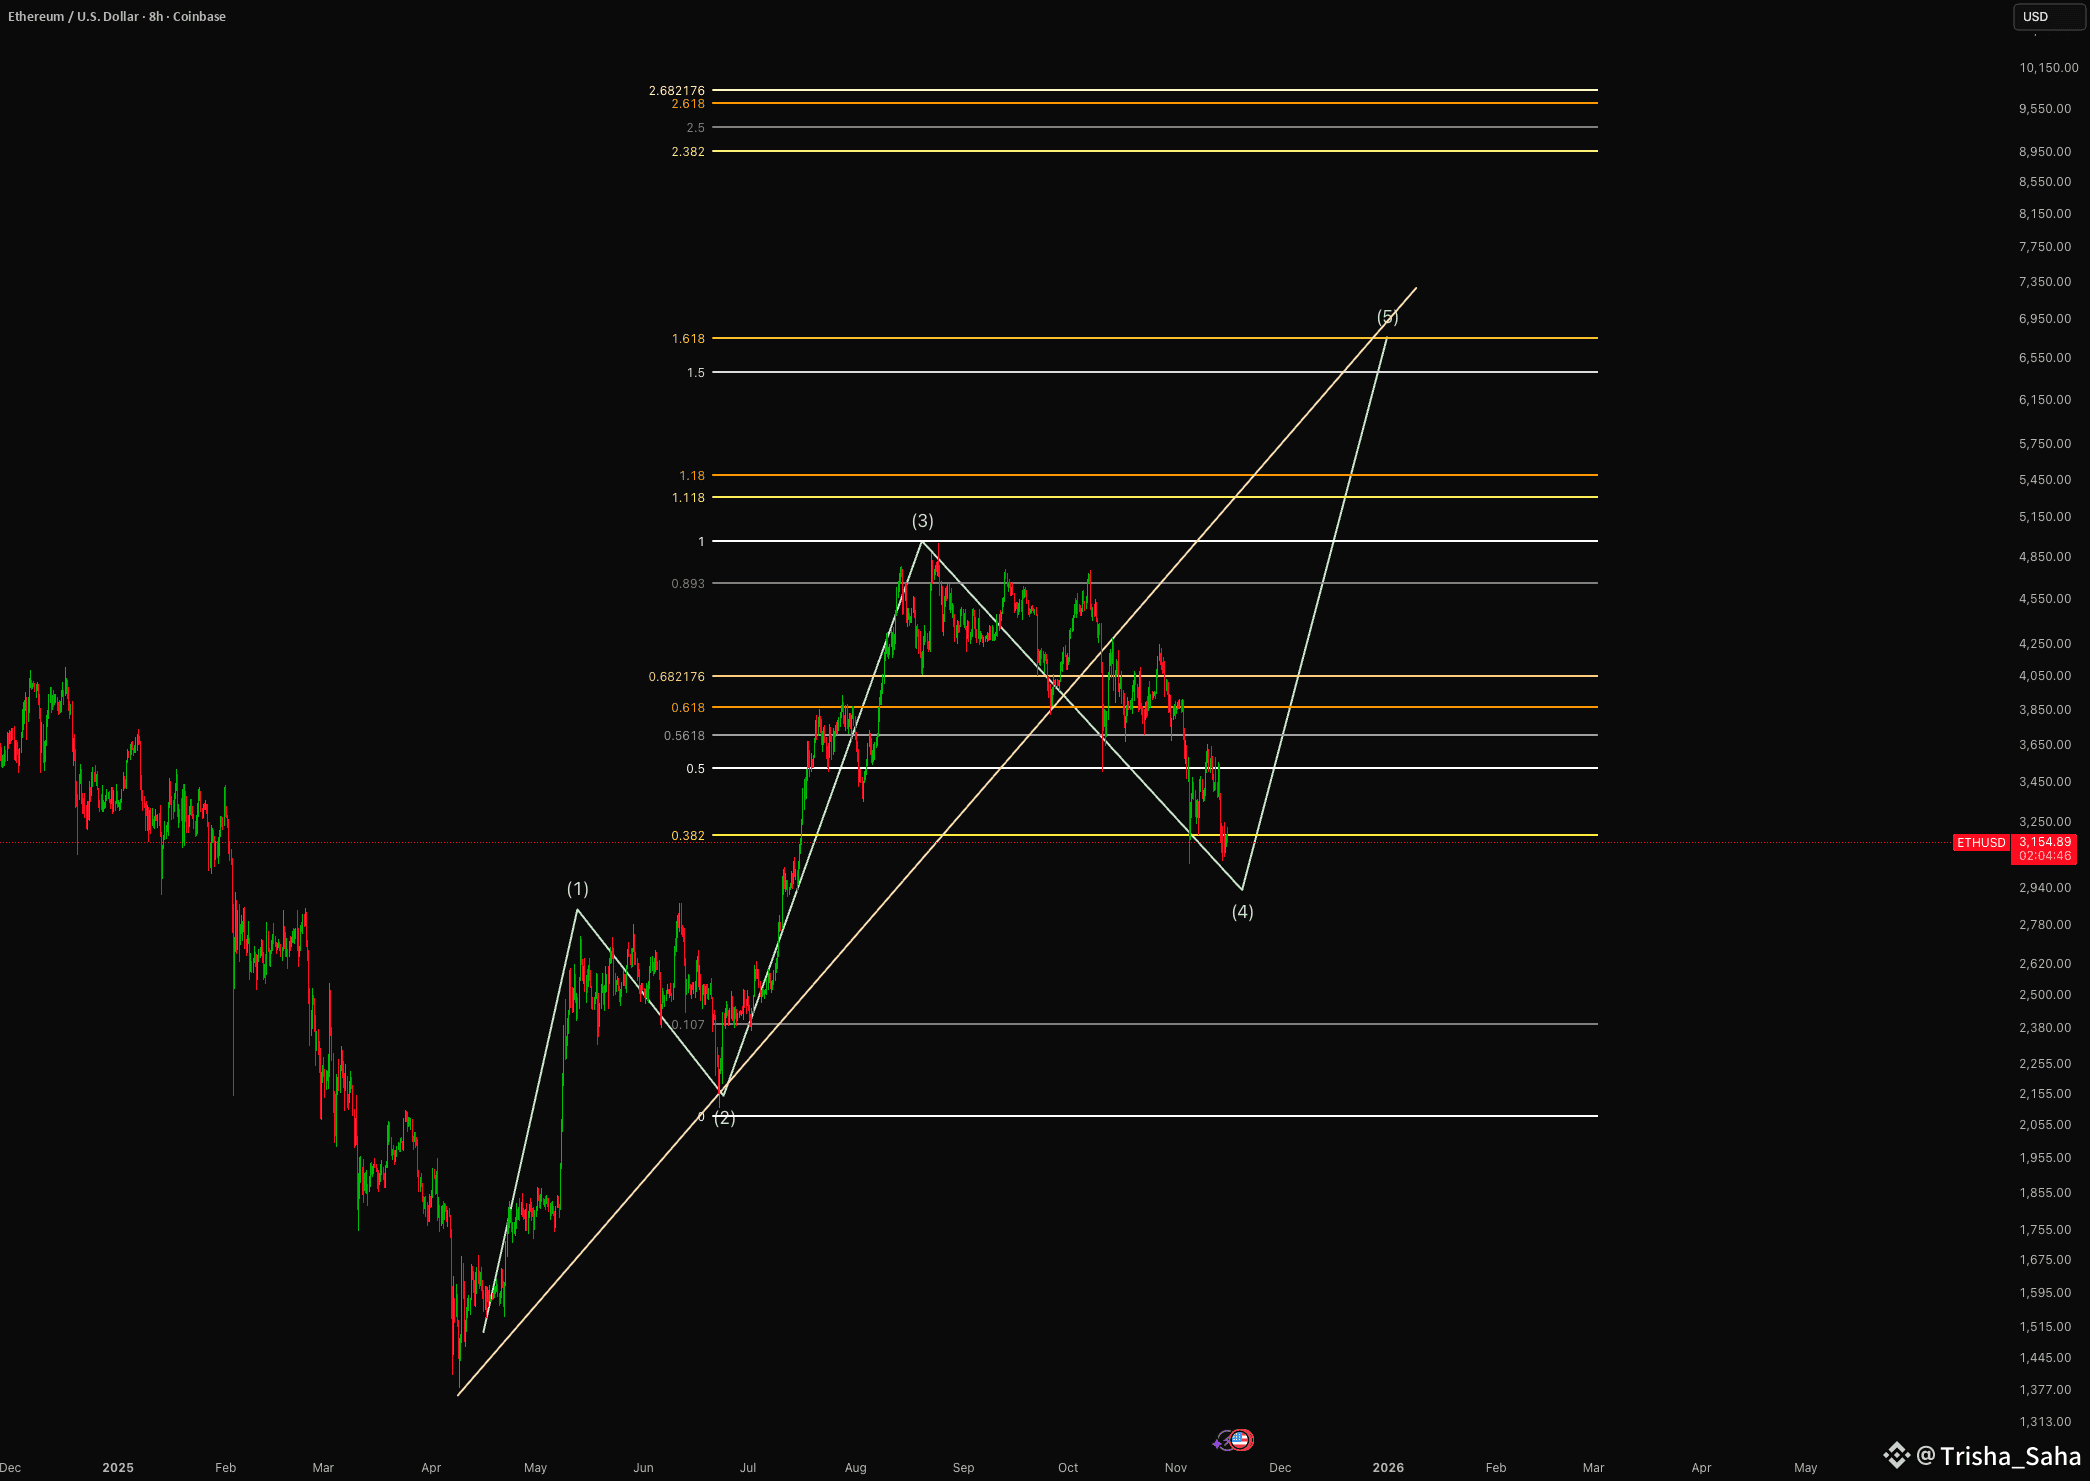Select the wave (1) label
Image resolution: width=2090 pixels, height=1481 pixels.
click(577, 888)
